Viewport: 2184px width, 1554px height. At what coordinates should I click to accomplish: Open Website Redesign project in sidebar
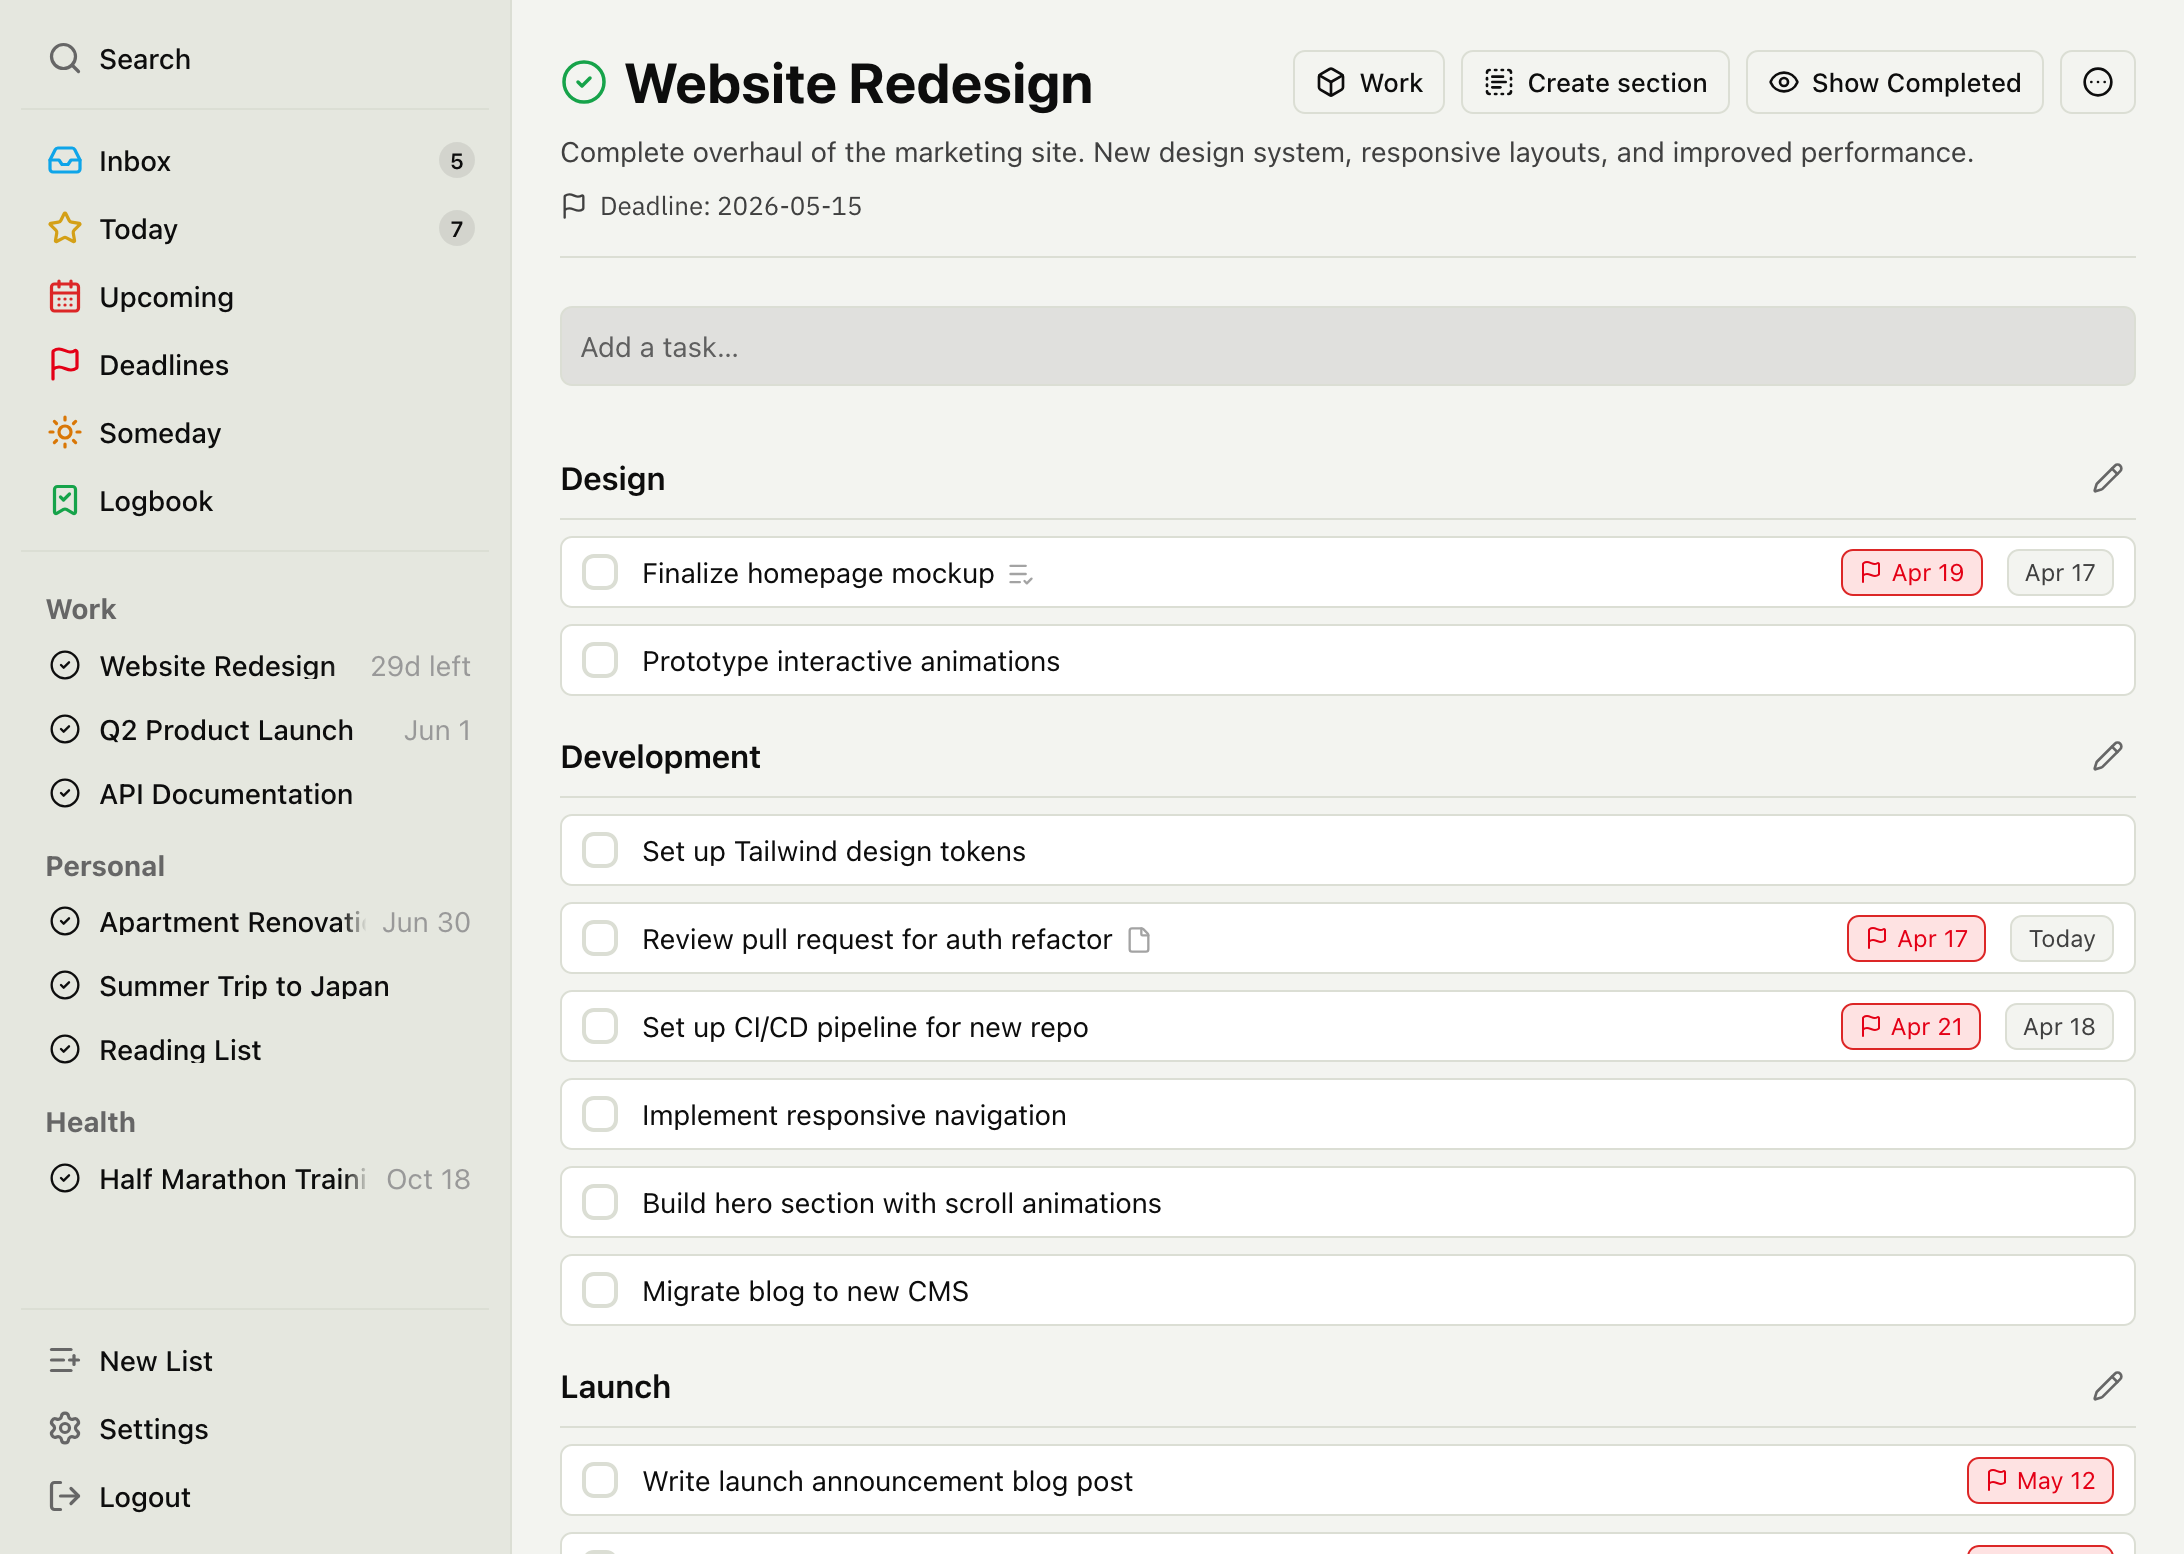pos(256,666)
